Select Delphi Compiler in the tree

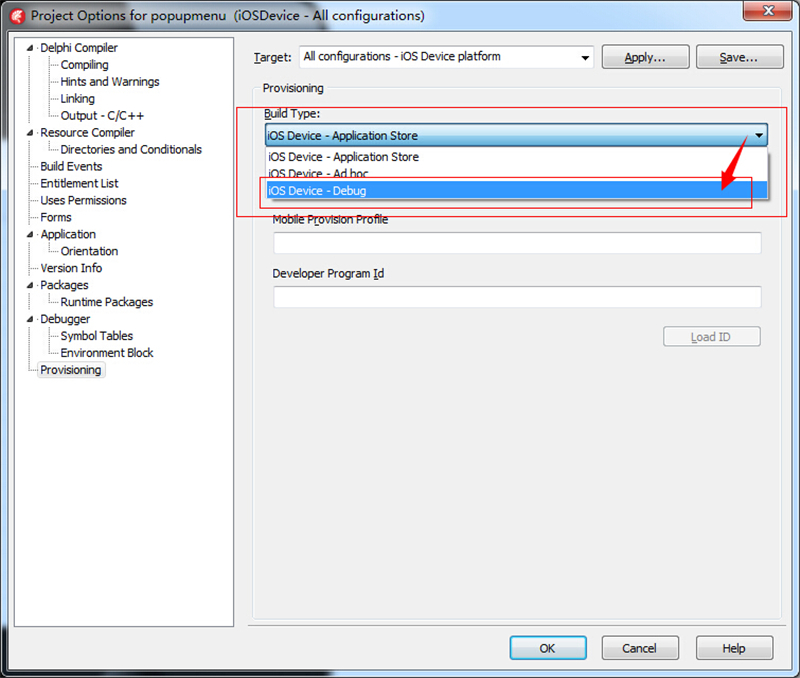tap(79, 48)
